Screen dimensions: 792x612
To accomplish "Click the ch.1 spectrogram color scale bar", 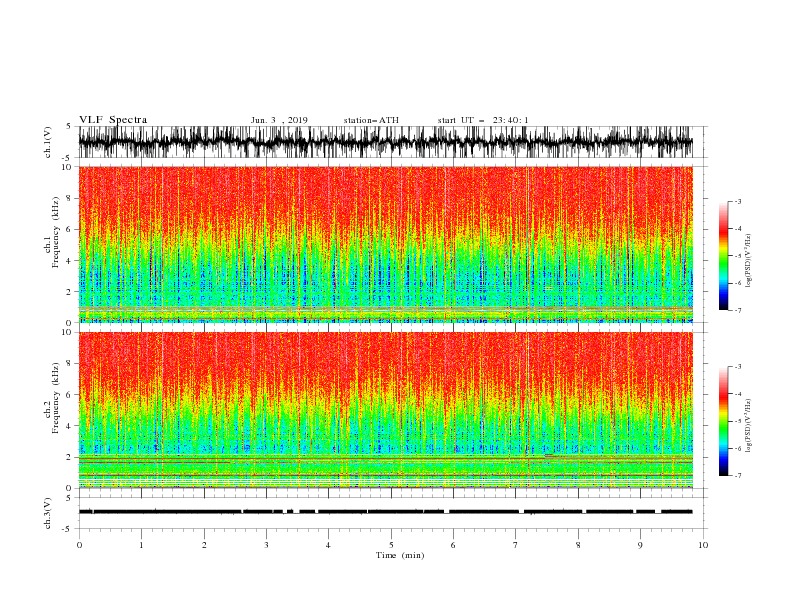I will [723, 256].
